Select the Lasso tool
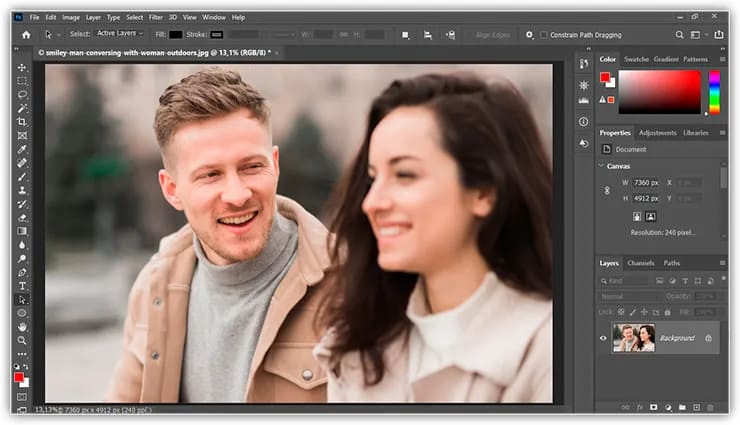Viewport: 740px width, 425px height. [22, 95]
